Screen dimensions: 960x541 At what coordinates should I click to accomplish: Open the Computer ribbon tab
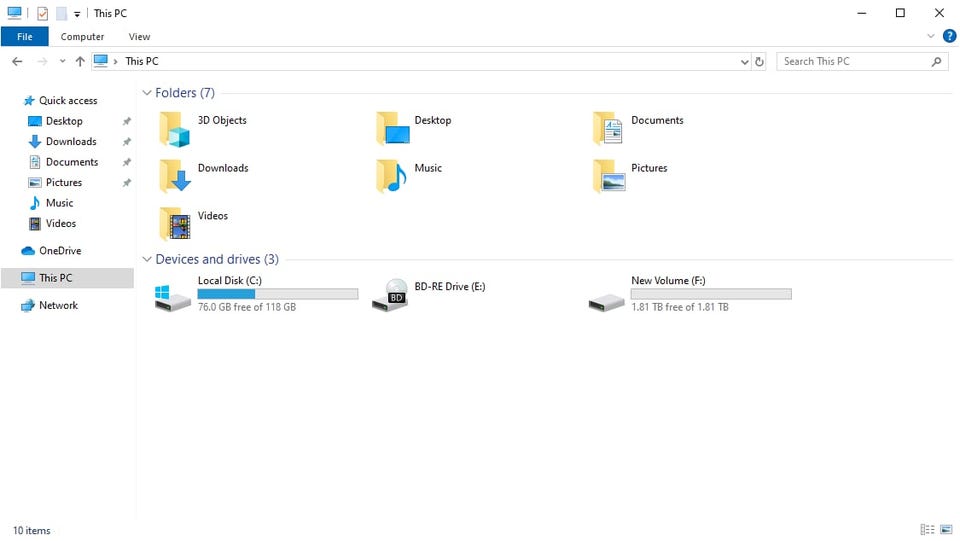(x=82, y=37)
